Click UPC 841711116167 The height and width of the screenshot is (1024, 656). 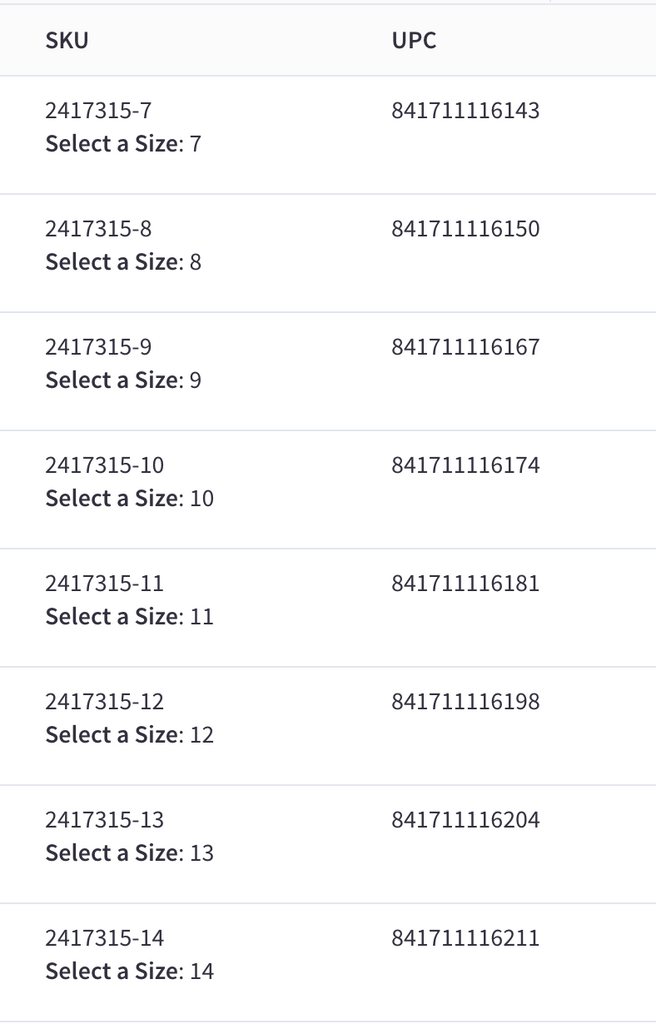coord(465,347)
